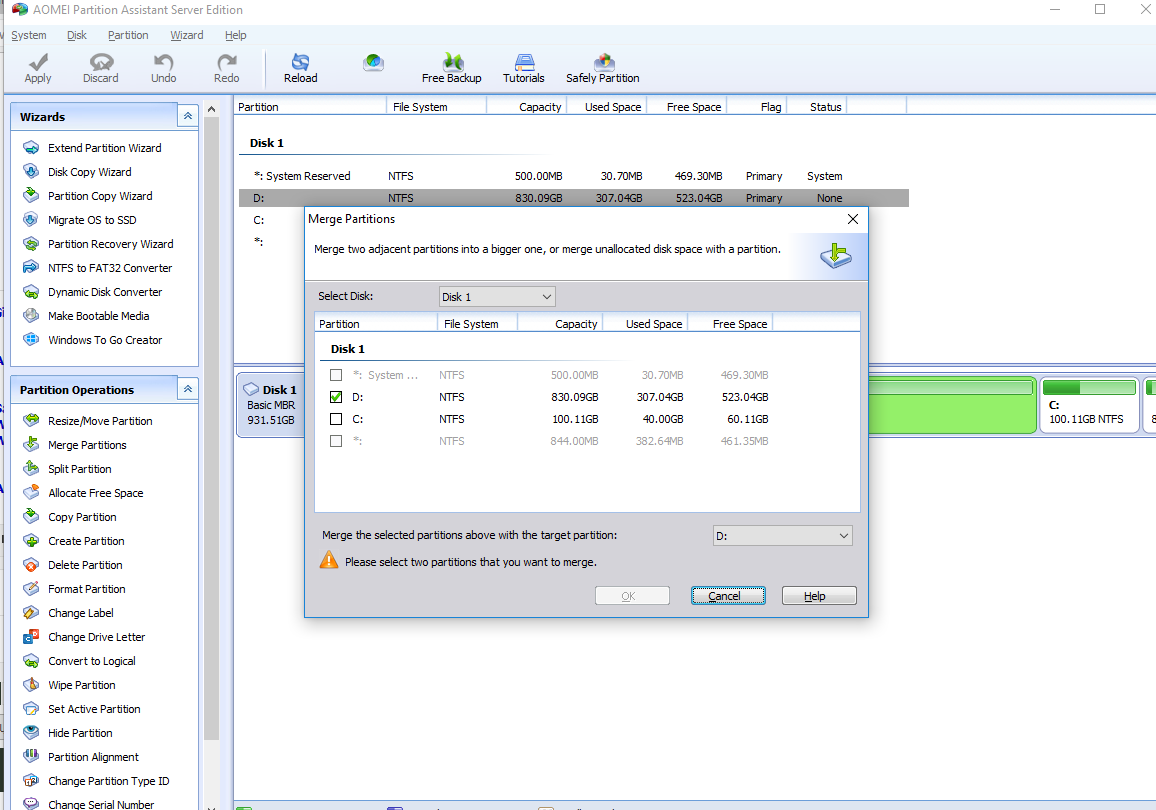Start Migrate OS to SSD wizard

pyautogui.click(x=91, y=220)
